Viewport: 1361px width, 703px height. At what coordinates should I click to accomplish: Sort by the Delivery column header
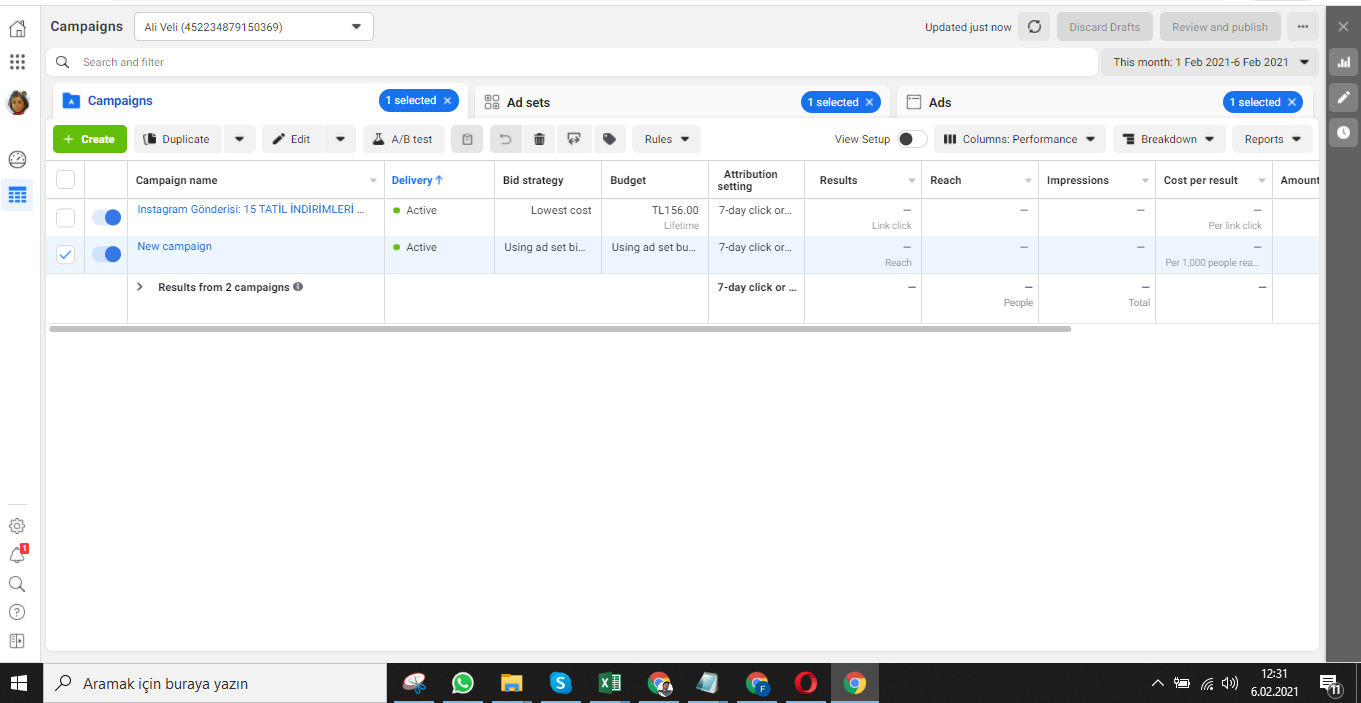(x=417, y=180)
